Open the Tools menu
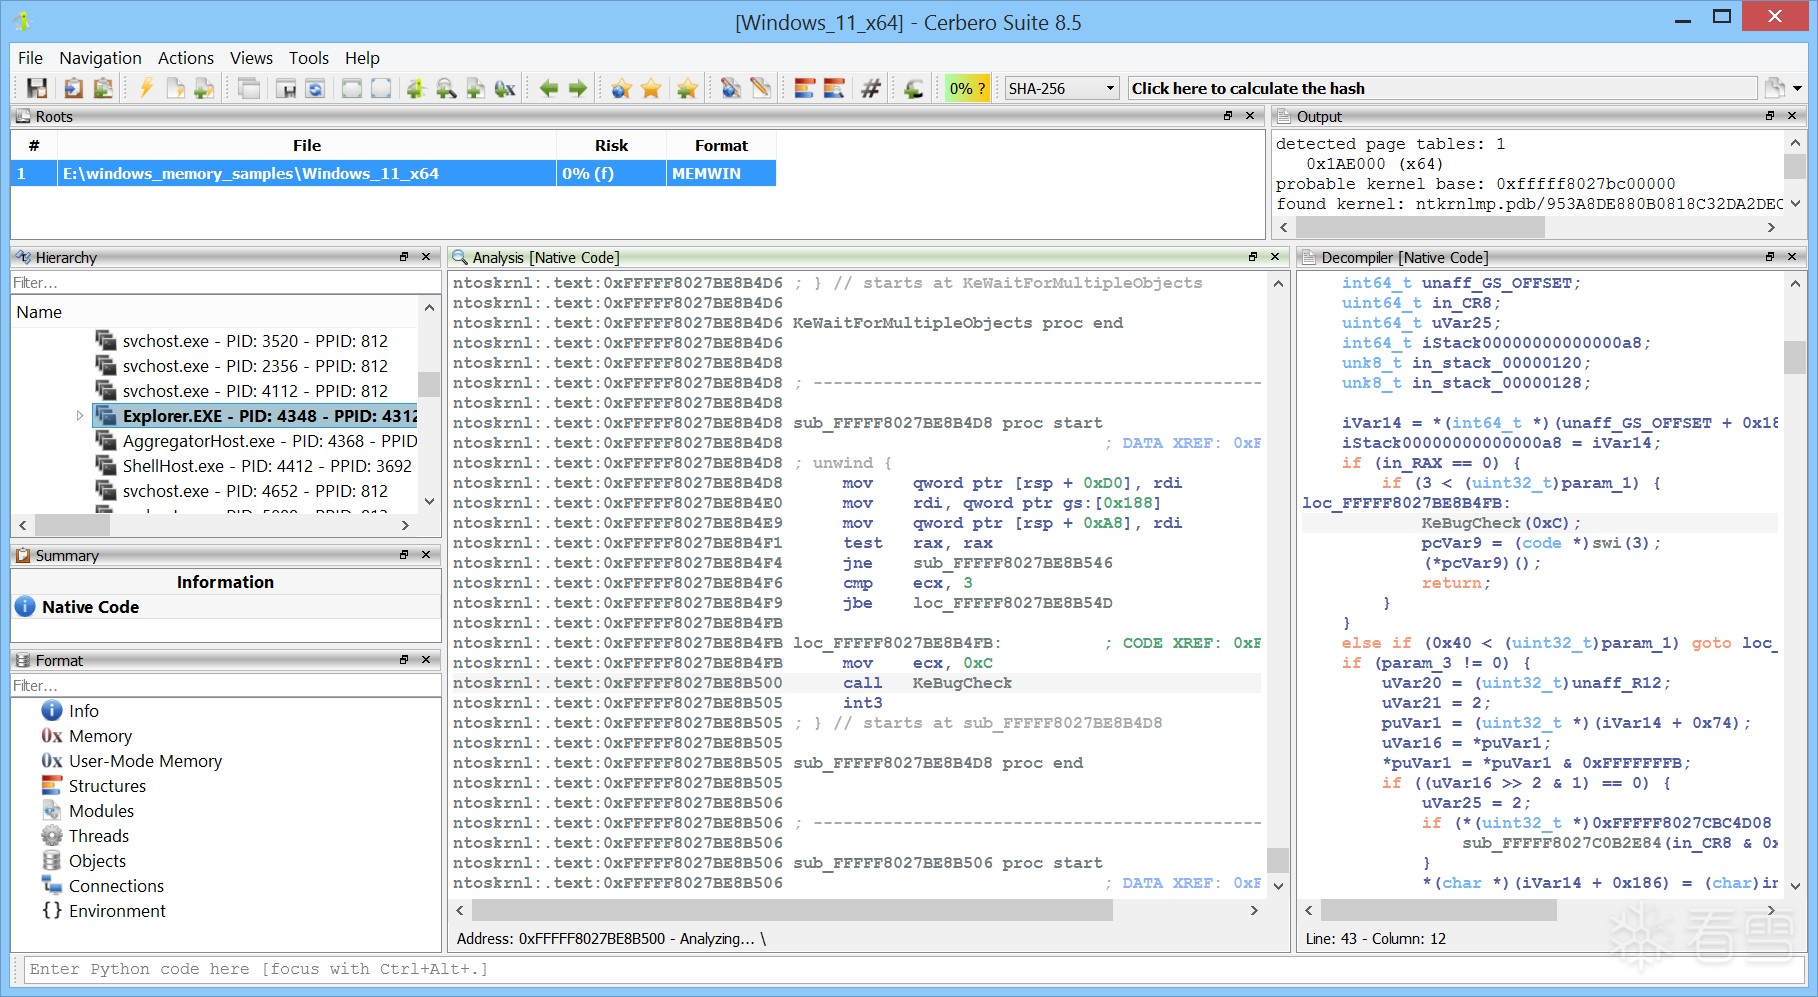Image resolution: width=1818 pixels, height=997 pixels. point(308,58)
